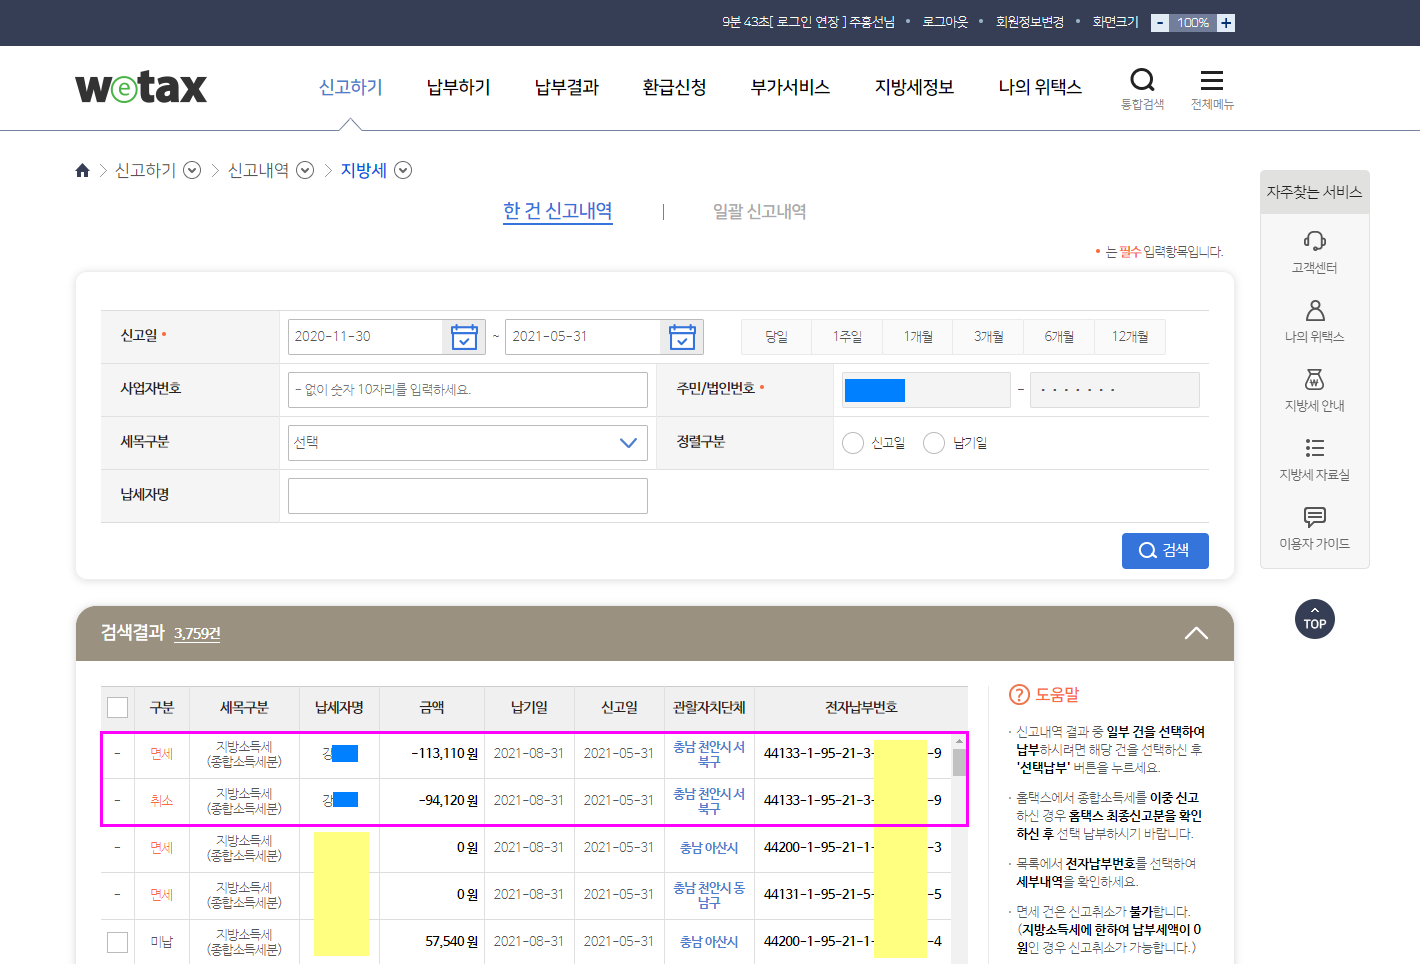Switch to 일괄 신고내역 tab

759,212
